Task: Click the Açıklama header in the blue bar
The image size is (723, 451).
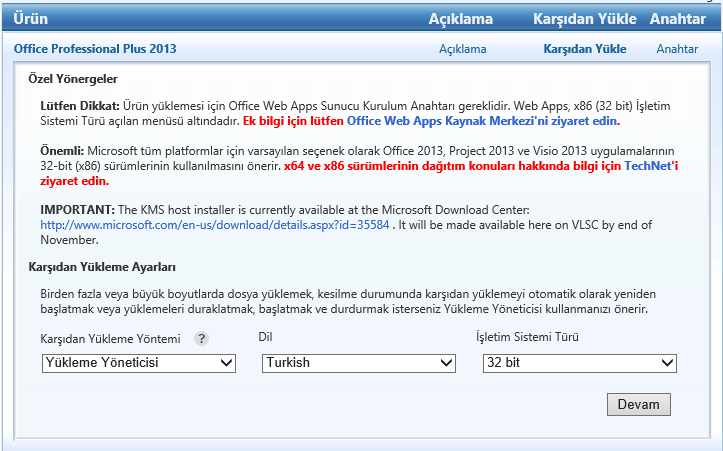Action: [461, 18]
